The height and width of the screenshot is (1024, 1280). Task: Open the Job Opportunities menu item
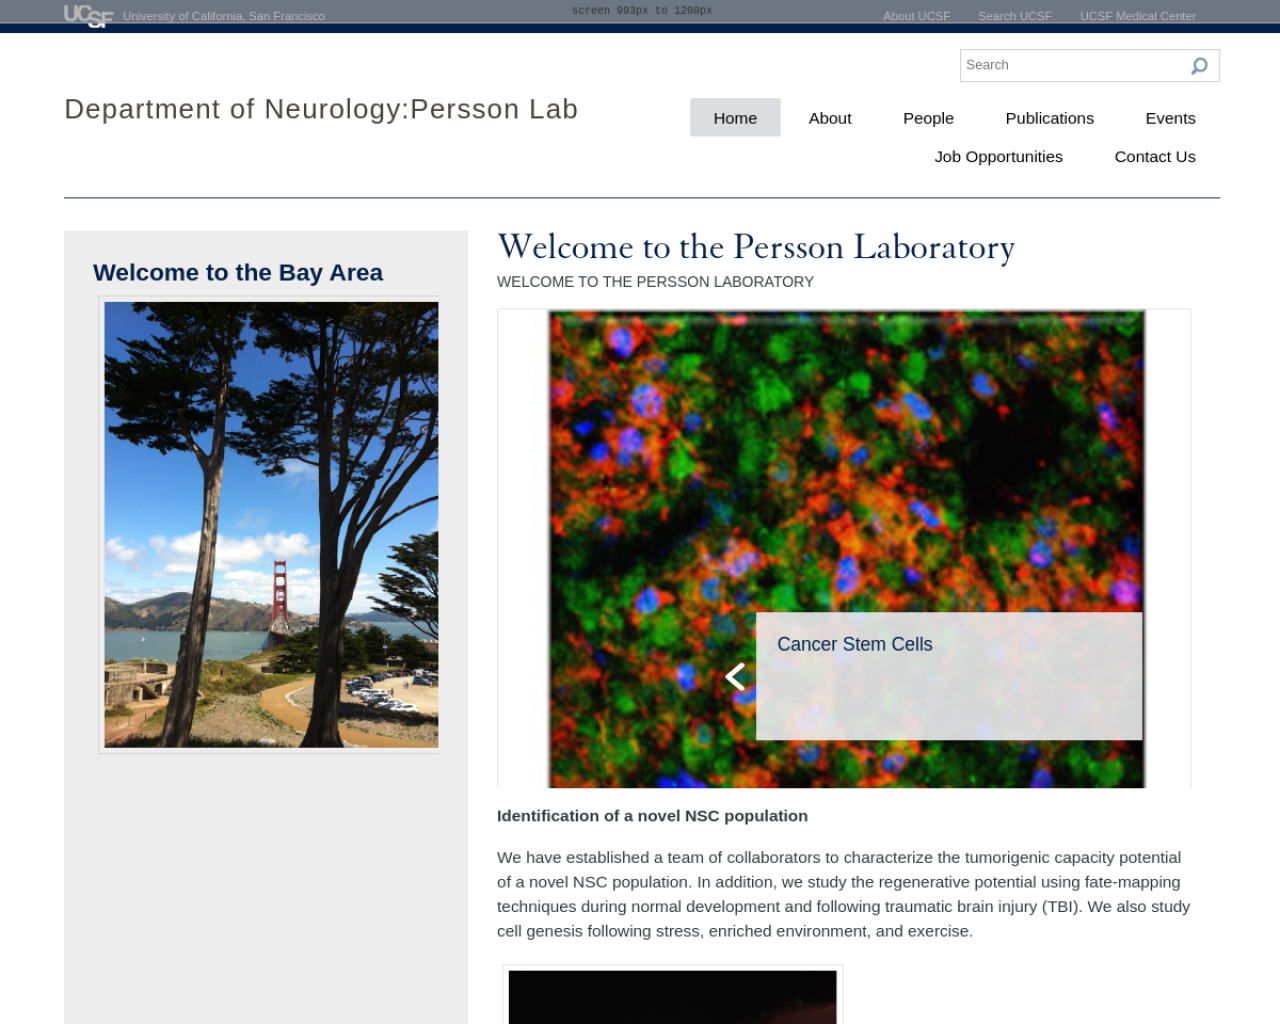coord(998,157)
